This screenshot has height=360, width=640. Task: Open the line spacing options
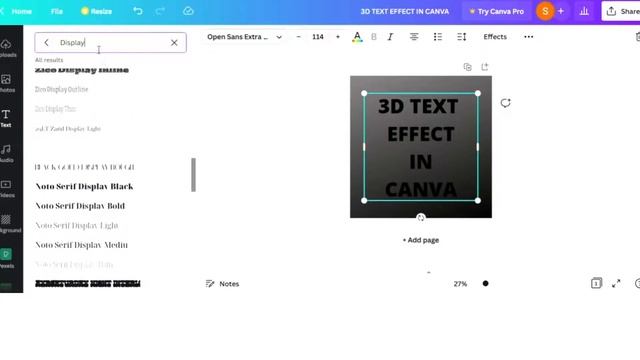pos(462,37)
